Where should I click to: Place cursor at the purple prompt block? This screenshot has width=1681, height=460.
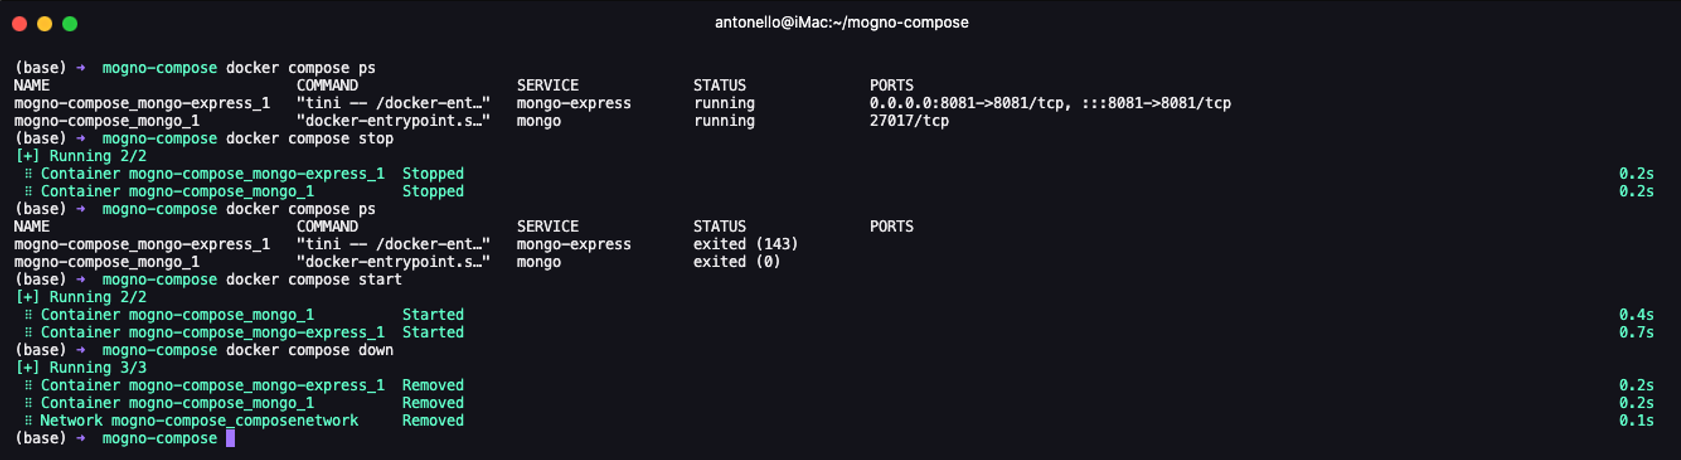click(x=230, y=438)
